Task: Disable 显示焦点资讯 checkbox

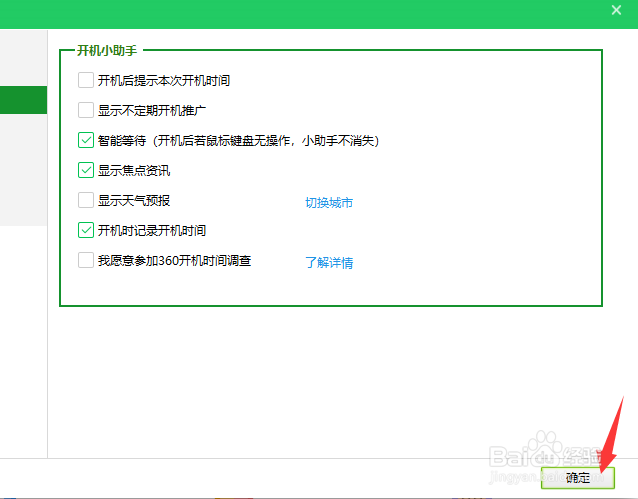Action: (x=86, y=170)
